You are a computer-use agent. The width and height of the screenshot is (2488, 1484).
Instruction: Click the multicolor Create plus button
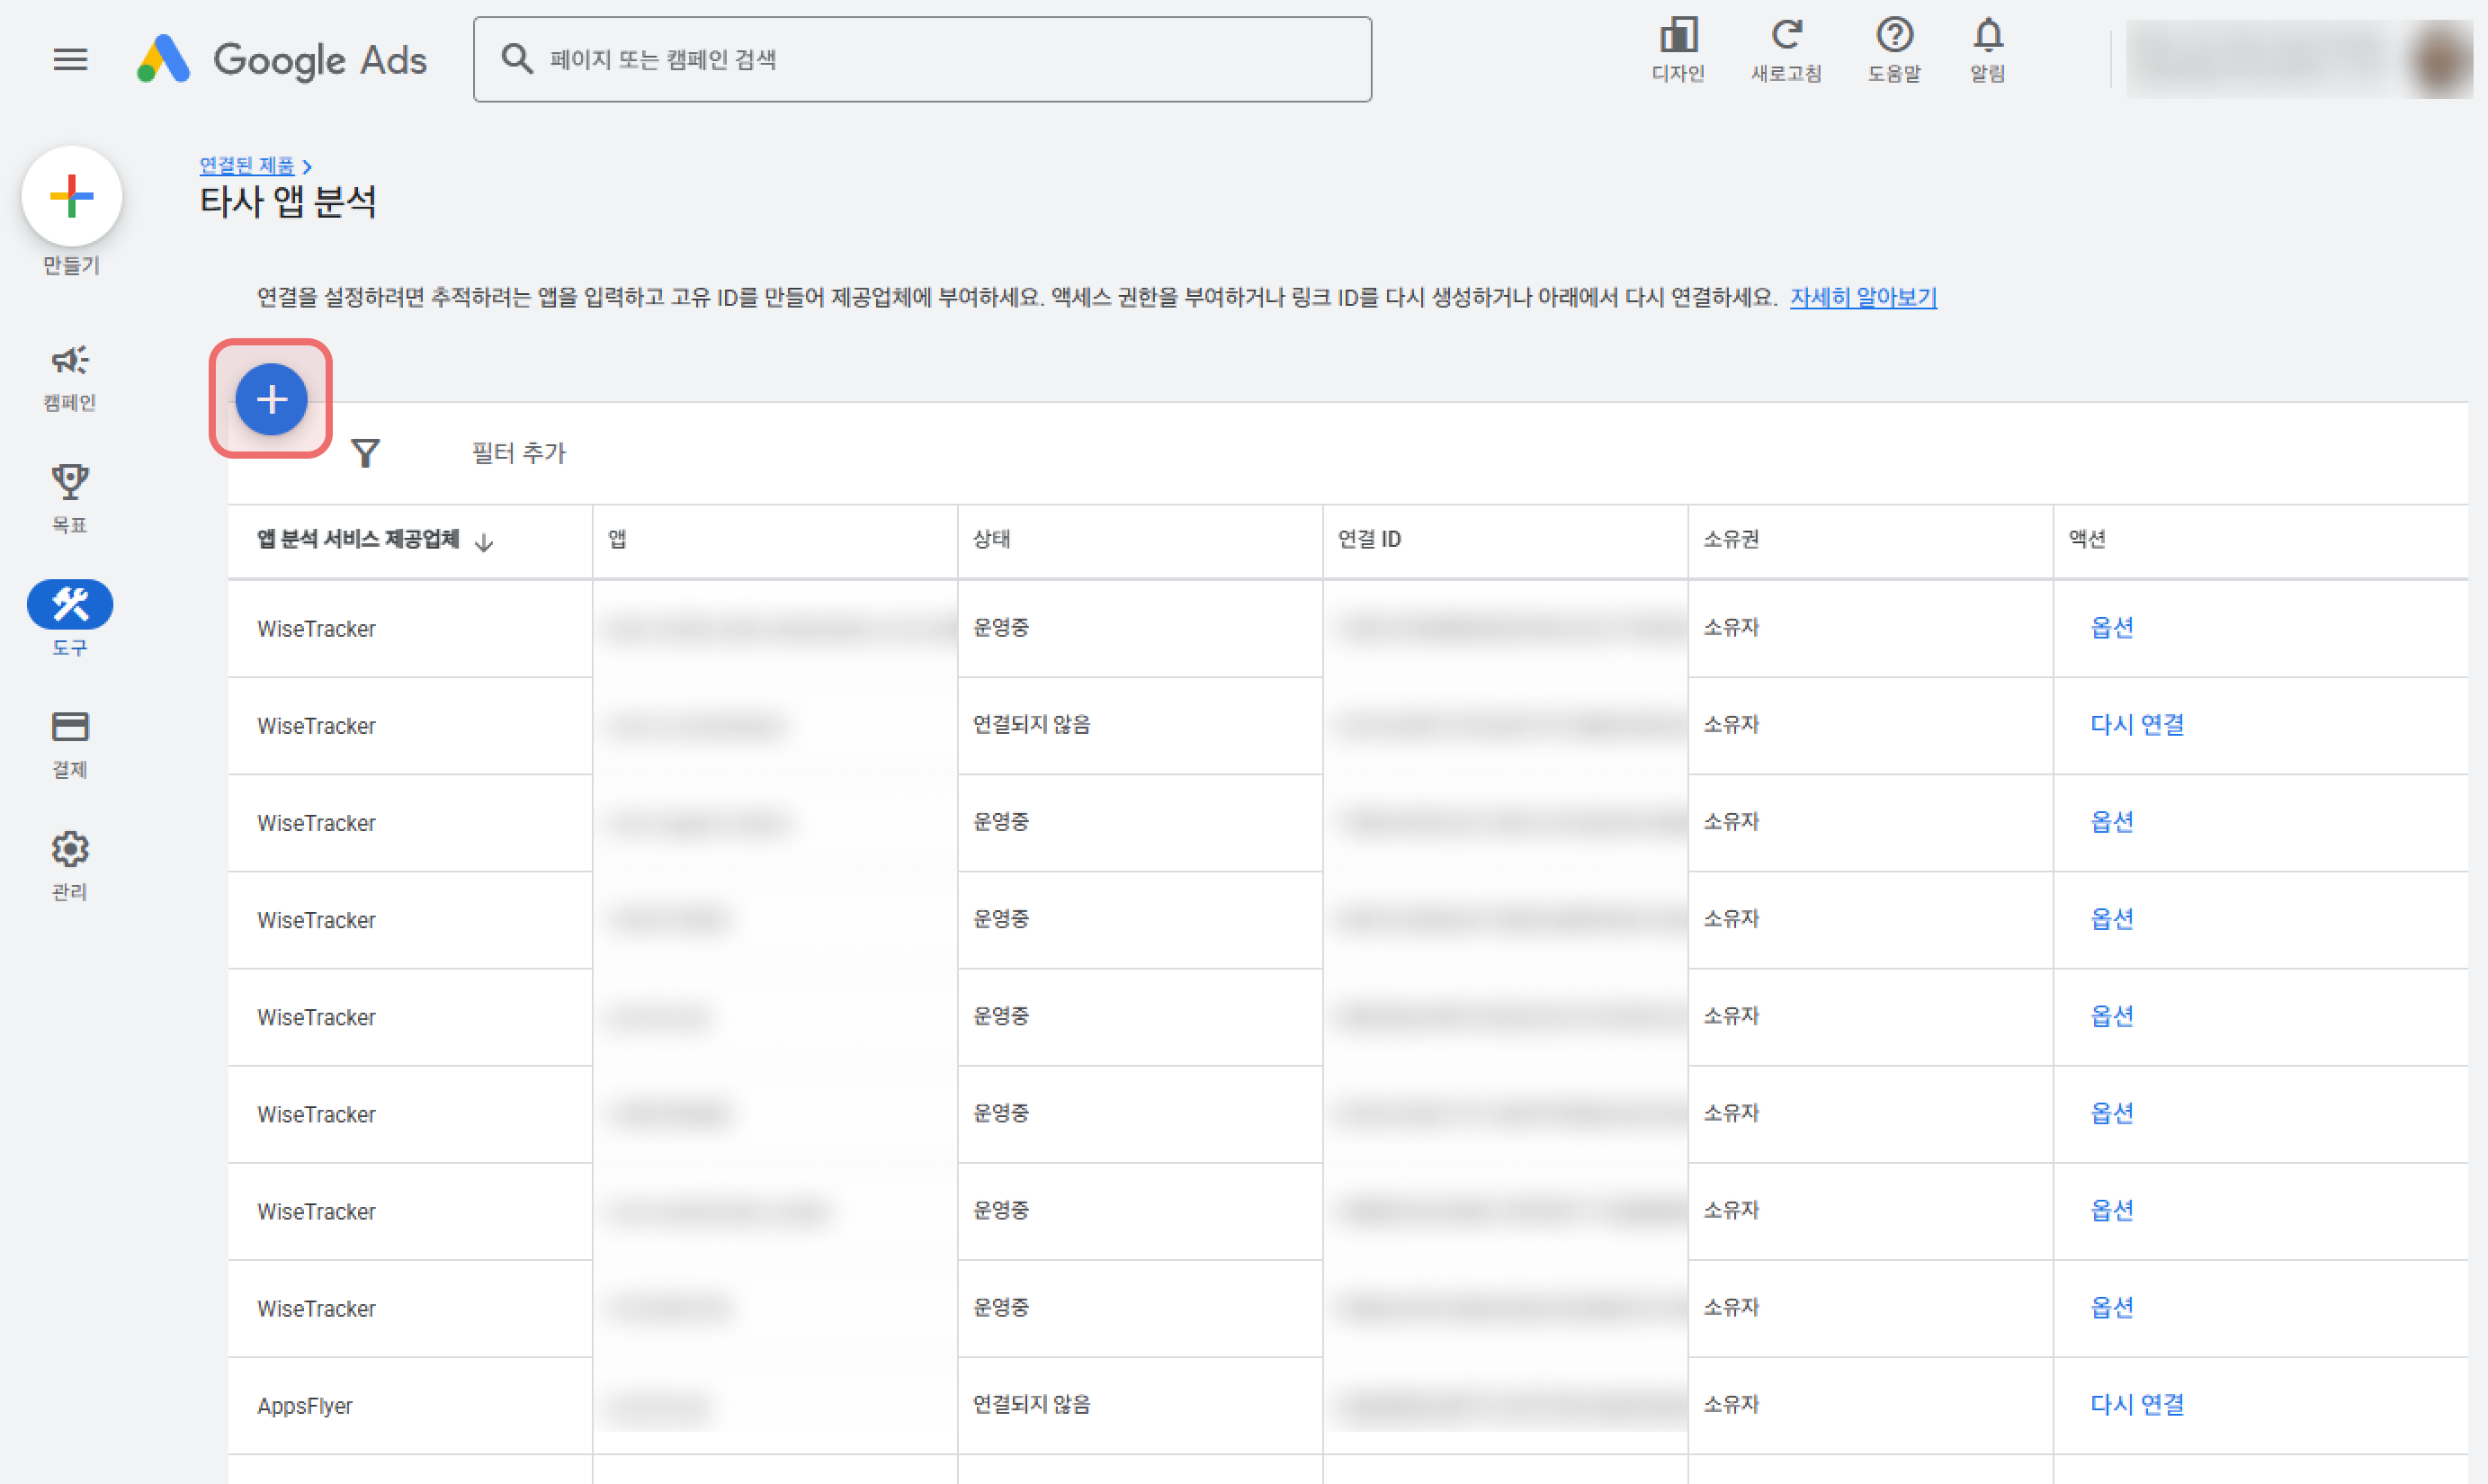pos(71,196)
